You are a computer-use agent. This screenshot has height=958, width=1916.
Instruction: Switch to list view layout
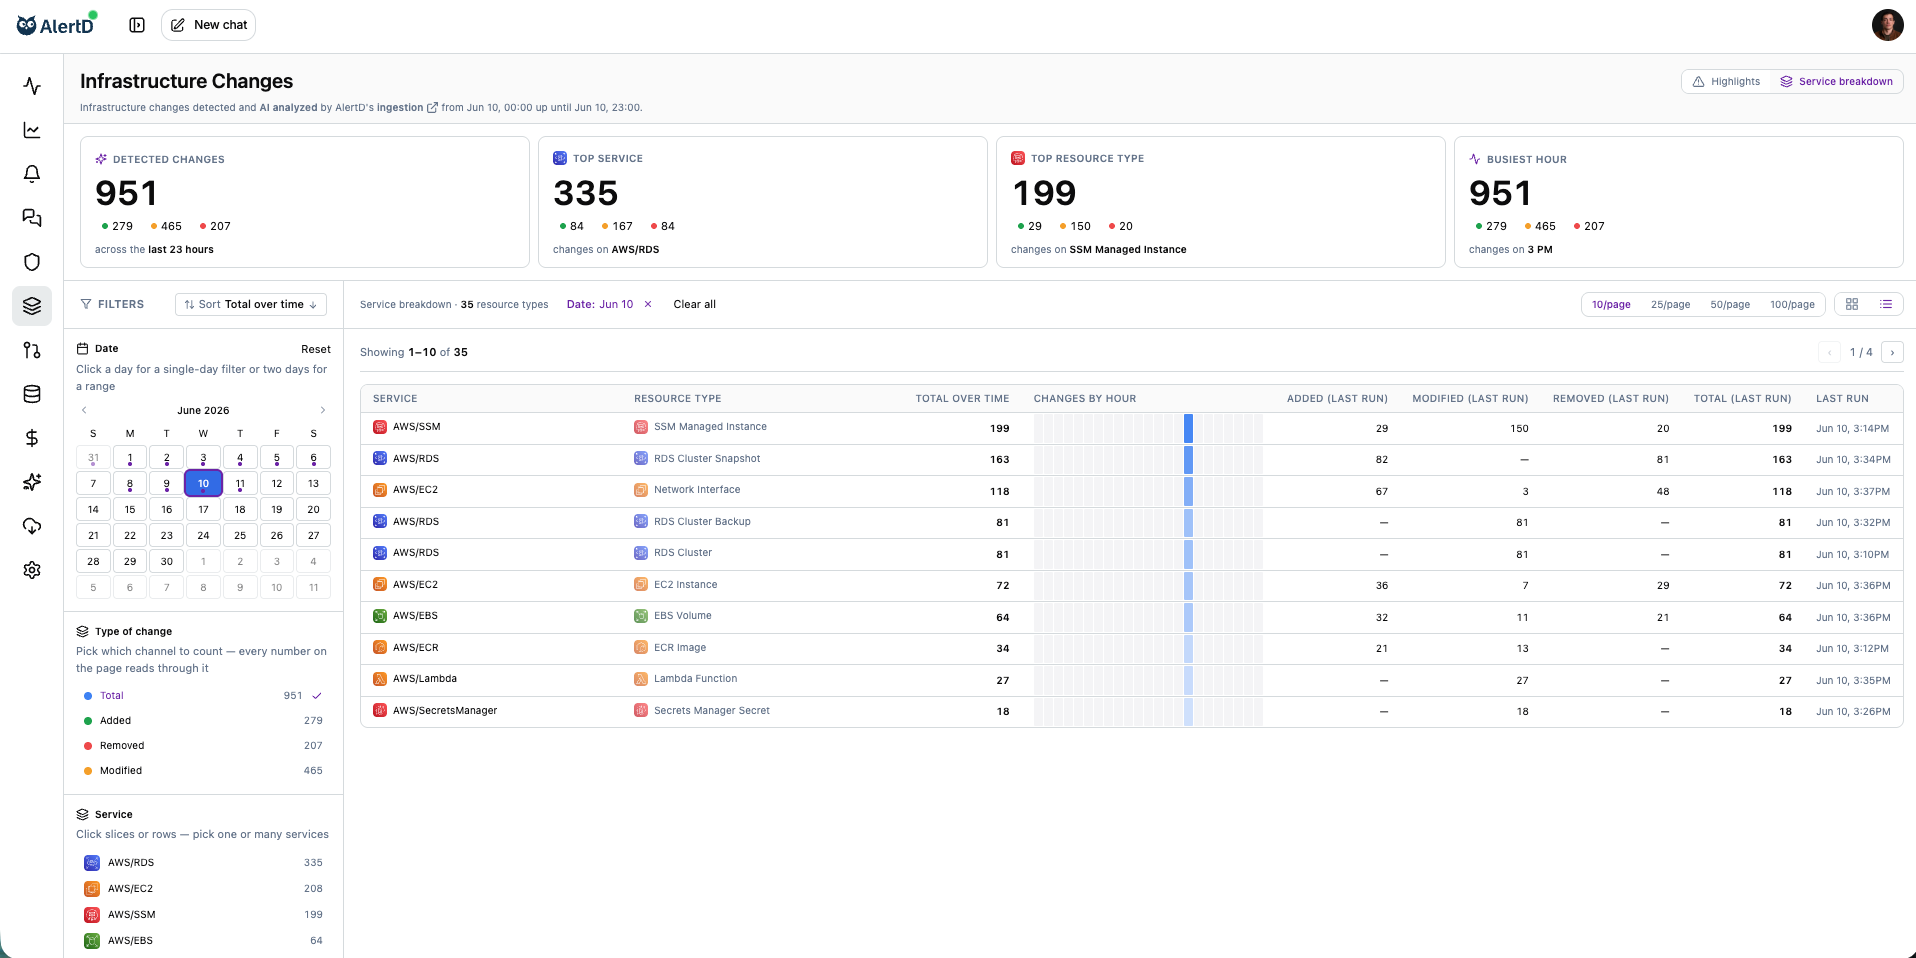click(1886, 304)
